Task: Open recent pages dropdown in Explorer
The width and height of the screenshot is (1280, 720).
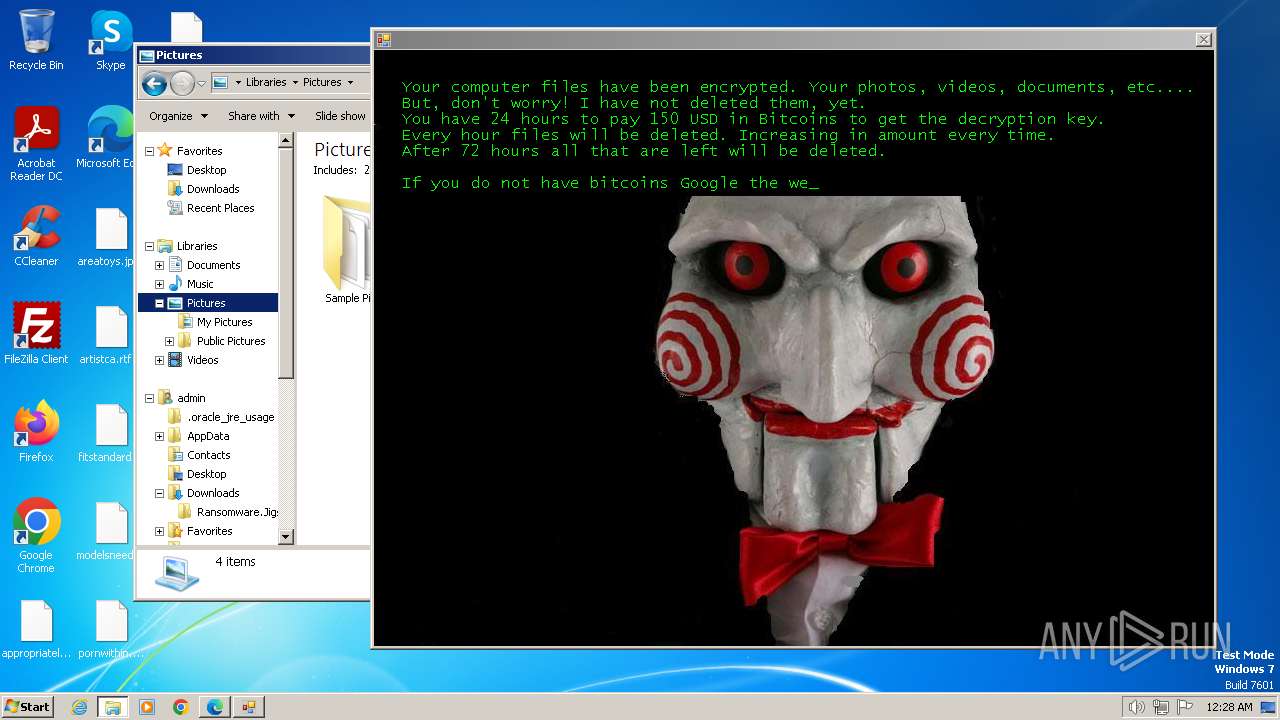Action: pyautogui.click(x=201, y=83)
